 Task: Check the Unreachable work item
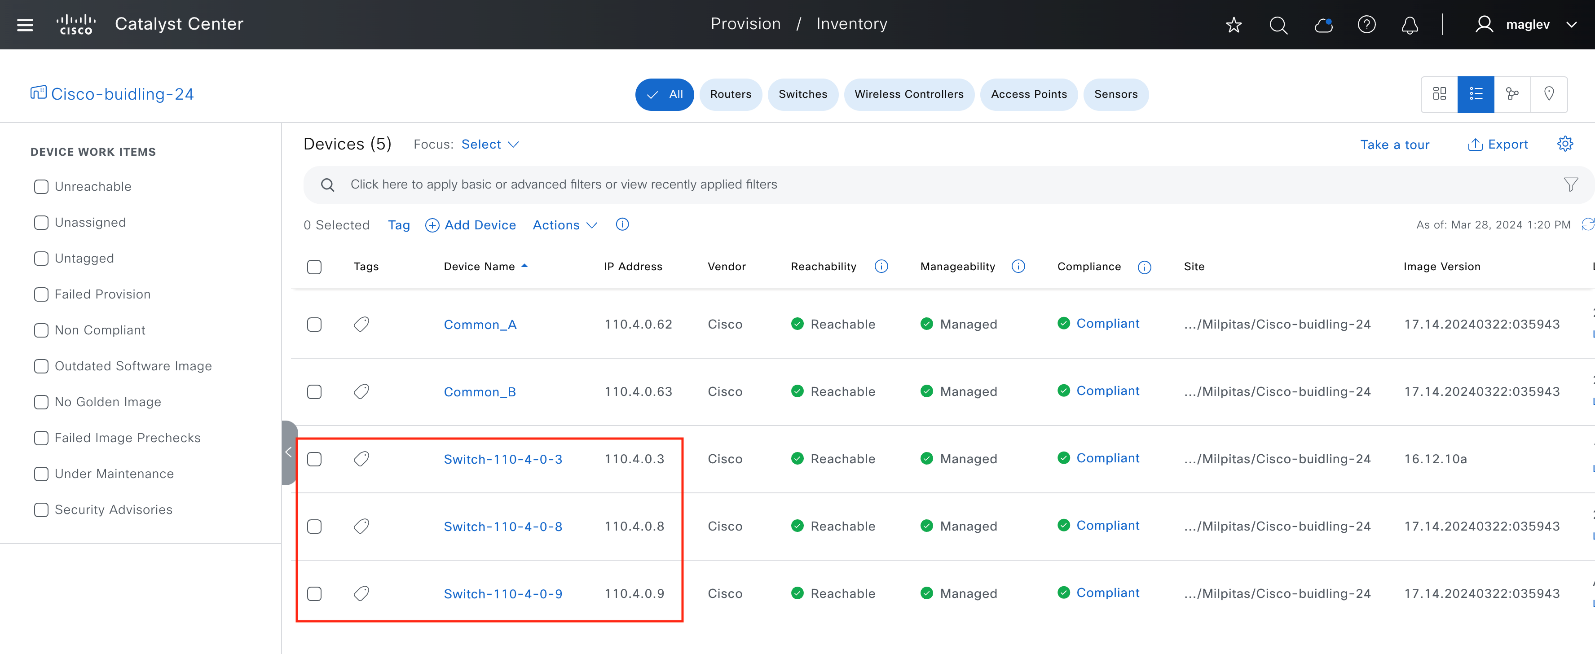click(41, 187)
